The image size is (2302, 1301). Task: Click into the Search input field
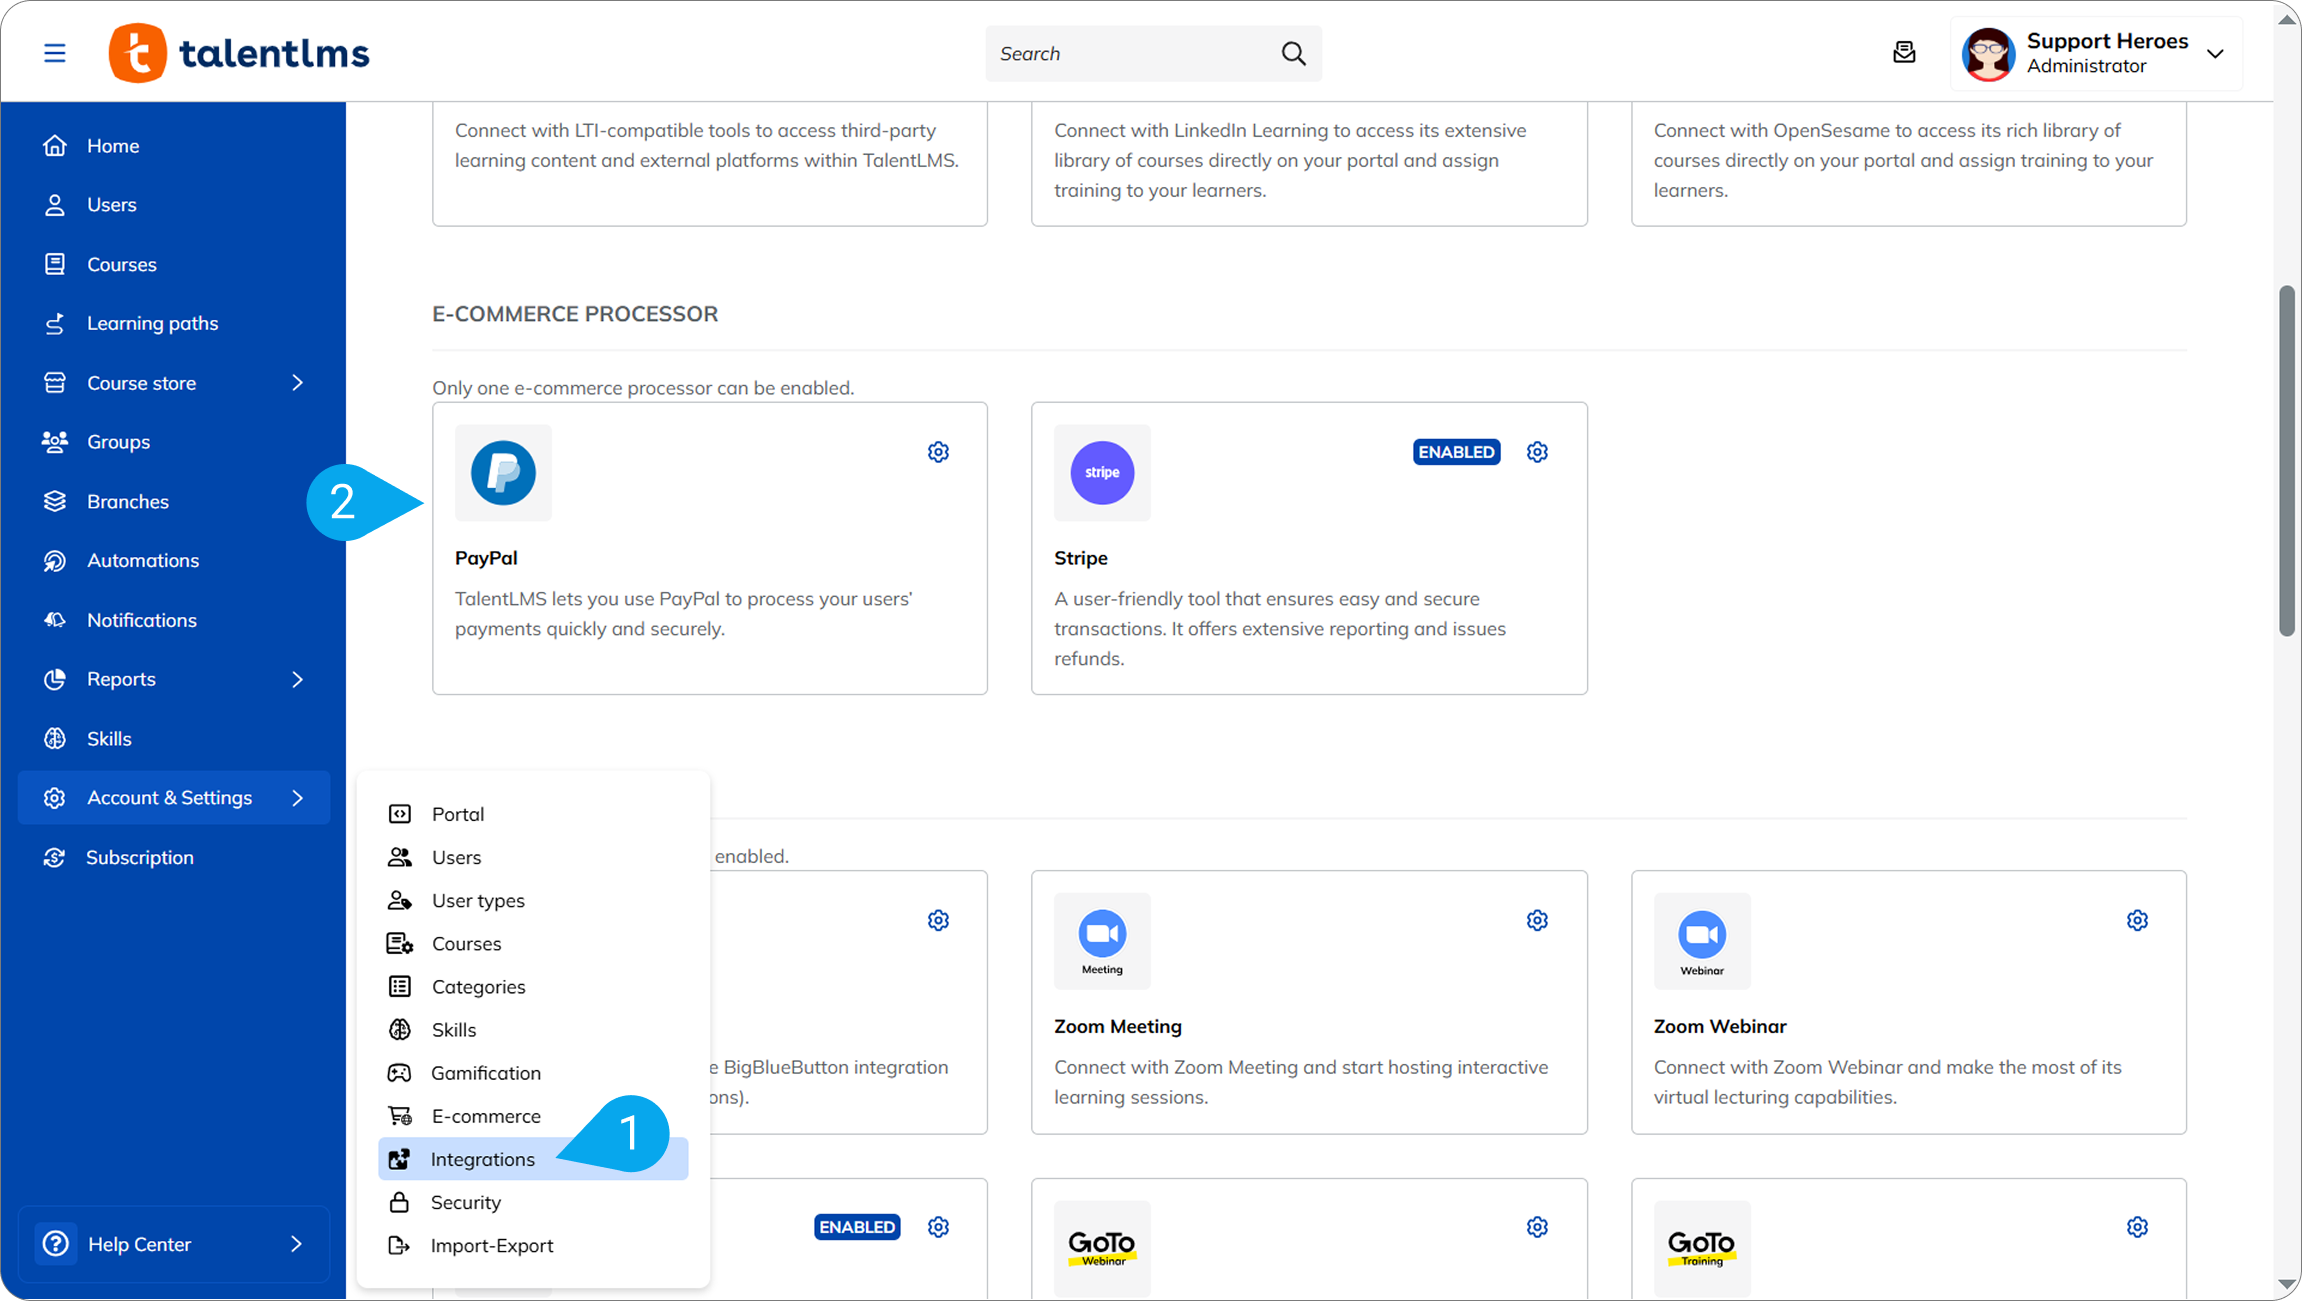pos(1130,54)
